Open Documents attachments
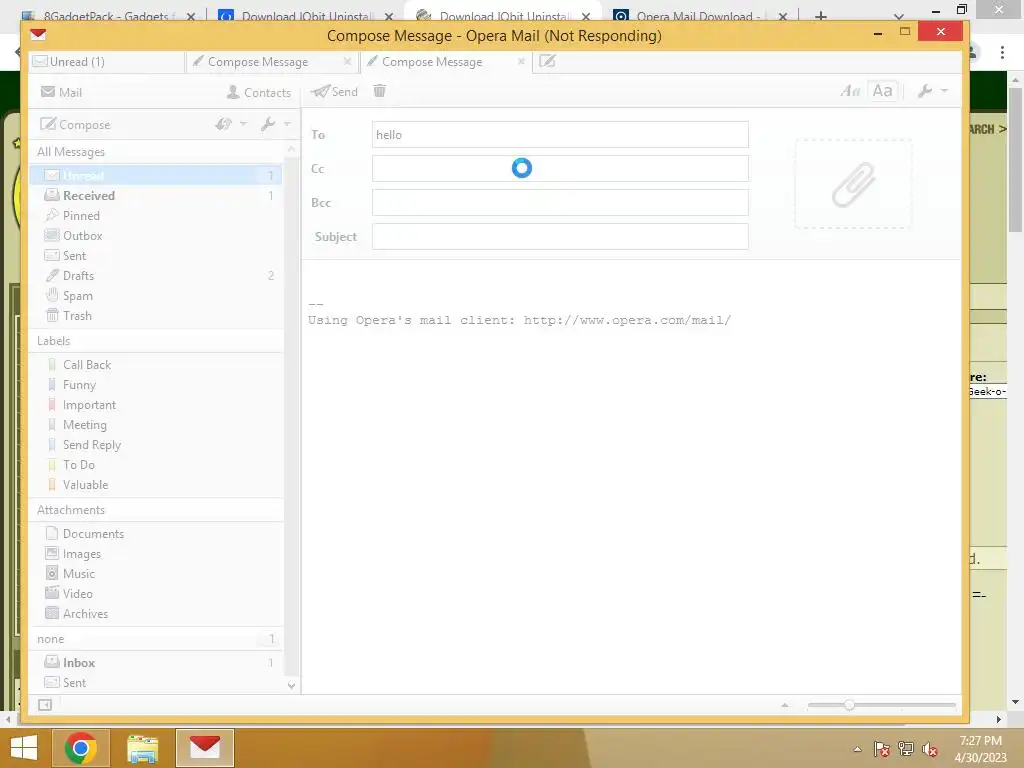This screenshot has width=1024, height=768. [x=156, y=534]
